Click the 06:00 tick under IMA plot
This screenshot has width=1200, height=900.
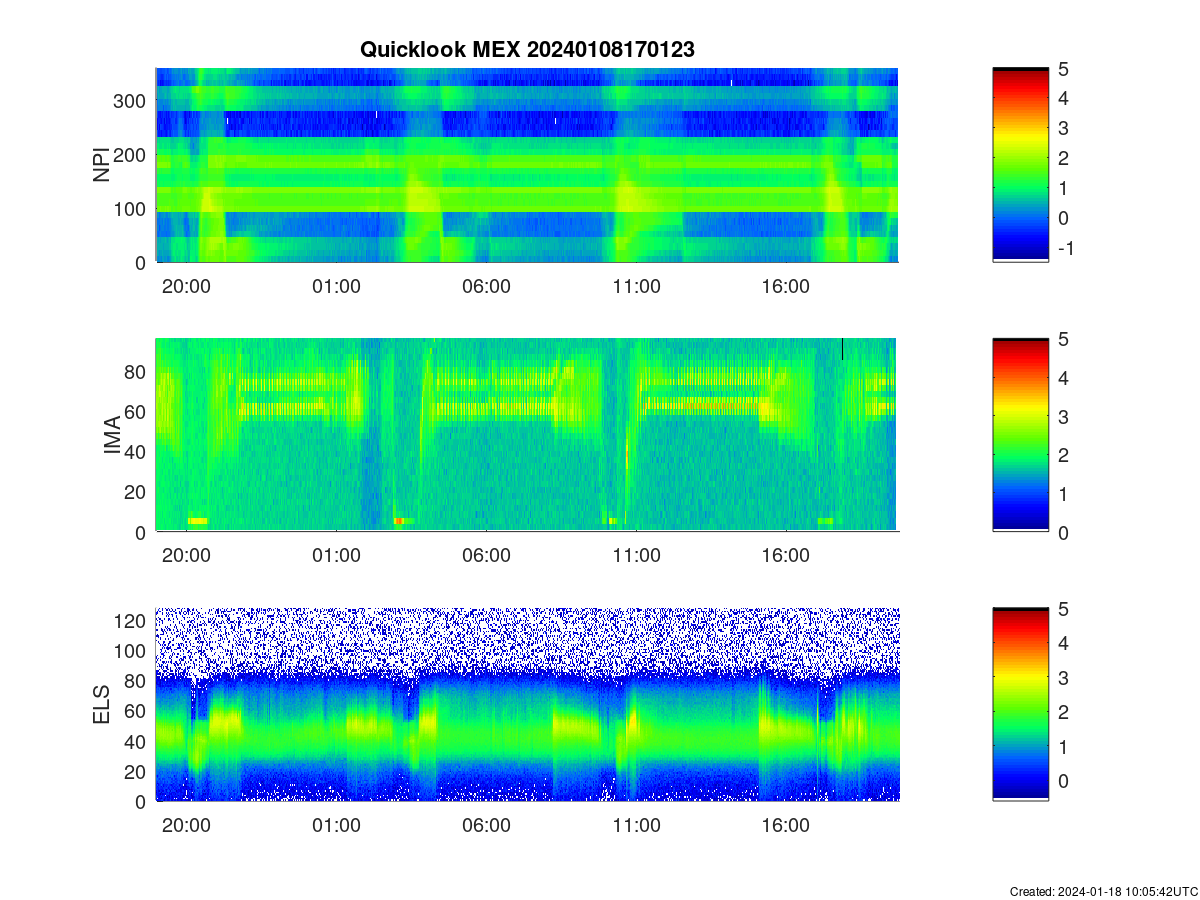click(x=486, y=556)
